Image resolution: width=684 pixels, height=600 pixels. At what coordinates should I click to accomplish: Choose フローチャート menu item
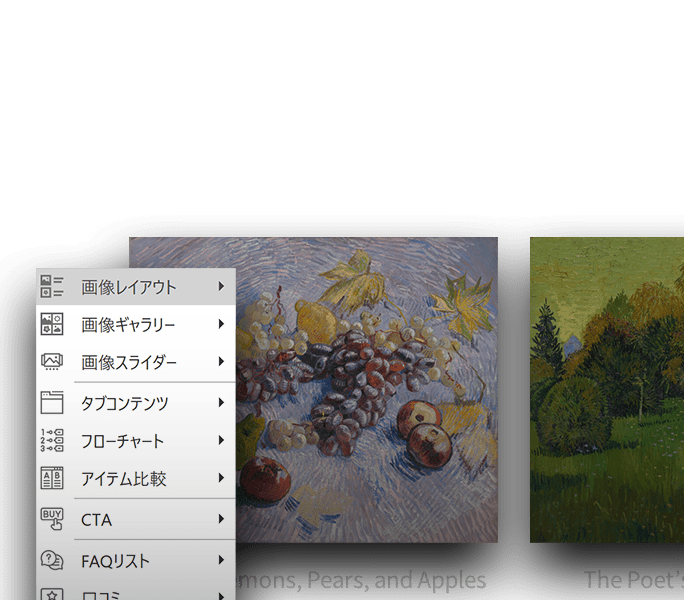coord(136,440)
